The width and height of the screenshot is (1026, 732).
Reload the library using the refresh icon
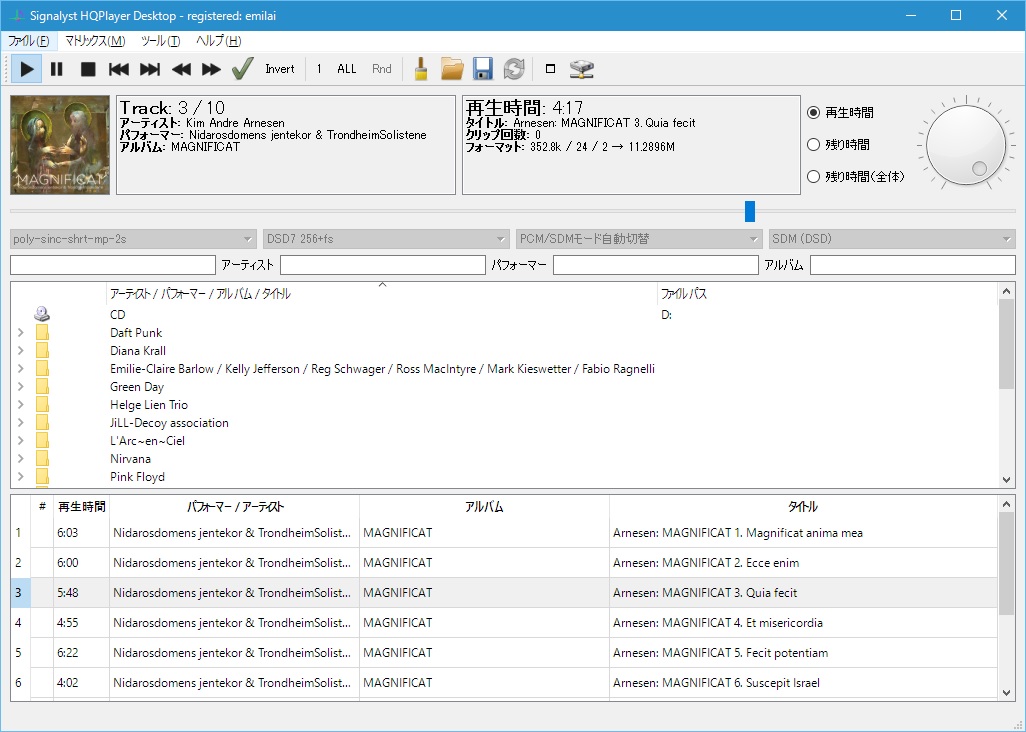[514, 68]
